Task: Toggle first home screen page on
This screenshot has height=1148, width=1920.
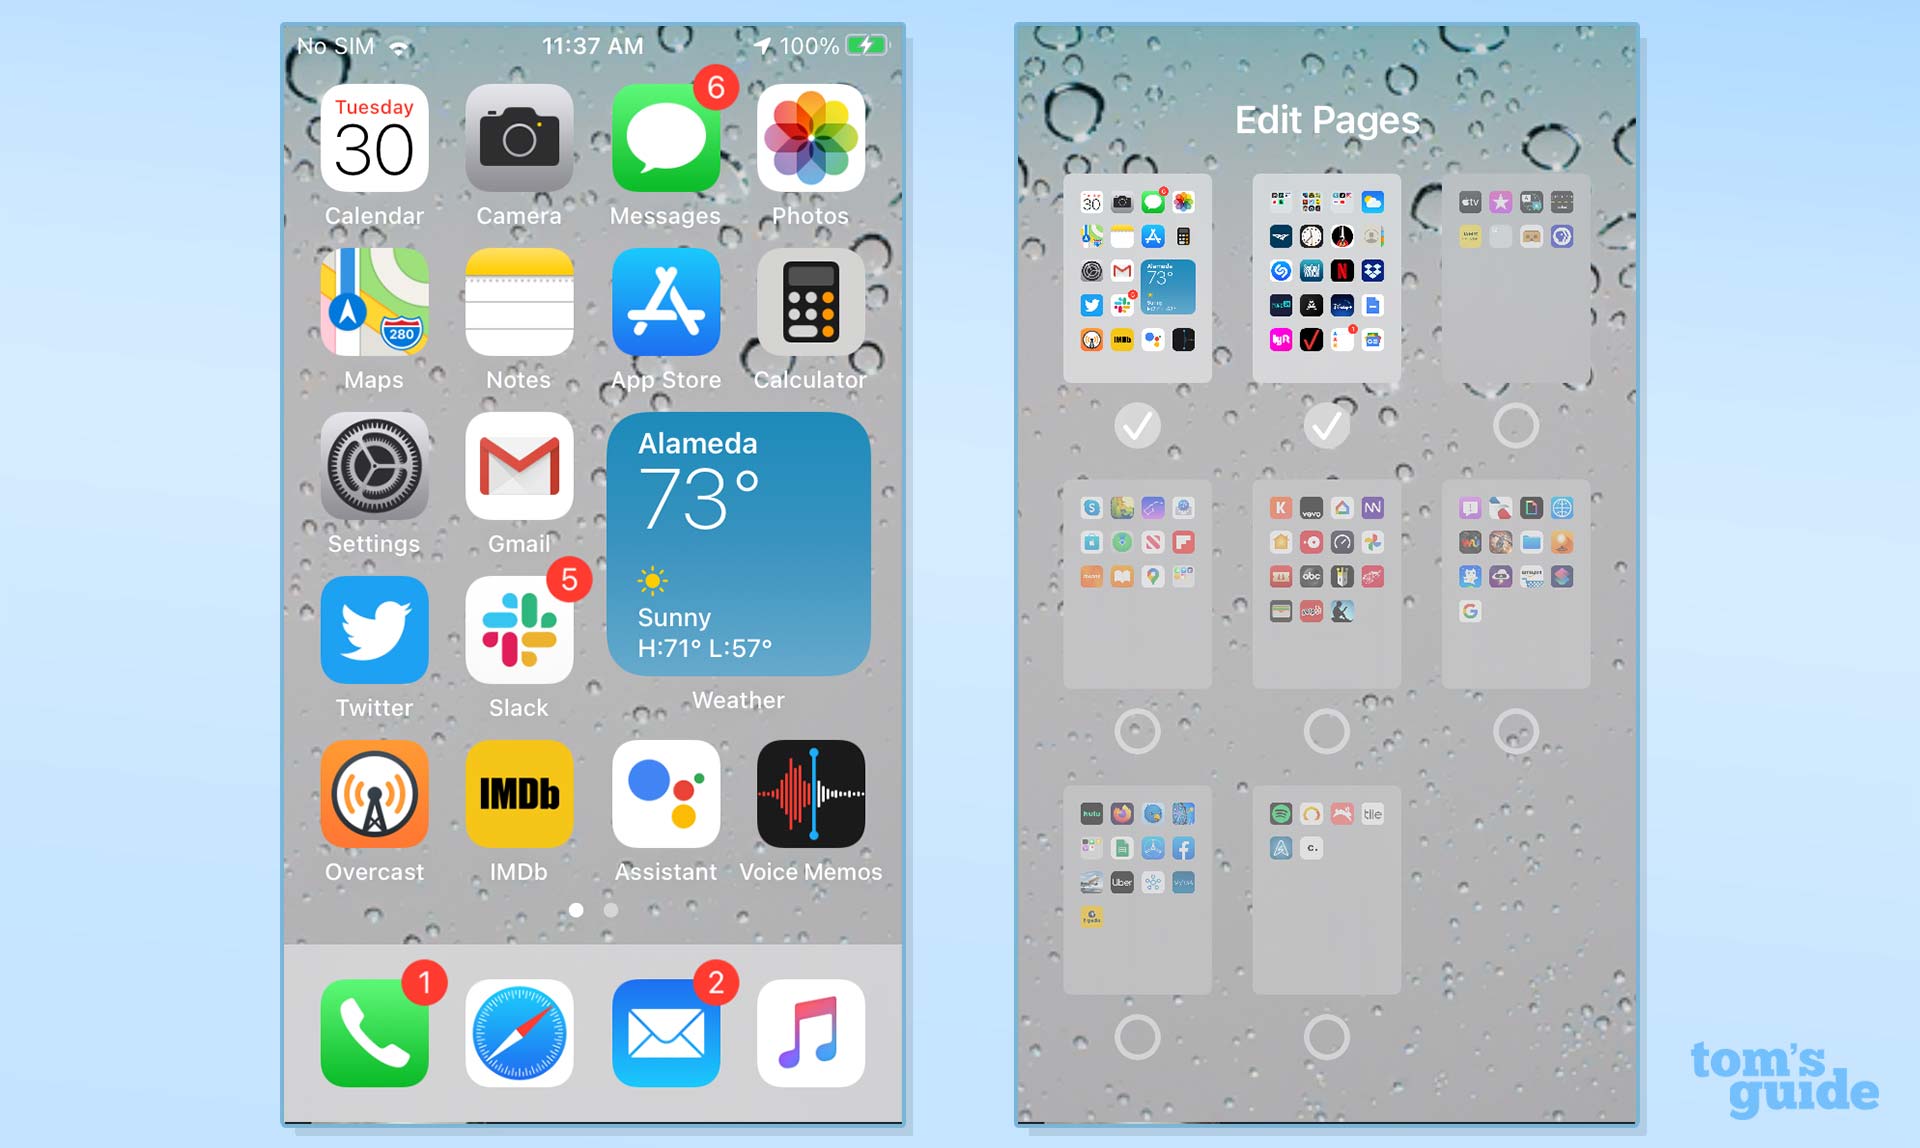Action: [1137, 424]
